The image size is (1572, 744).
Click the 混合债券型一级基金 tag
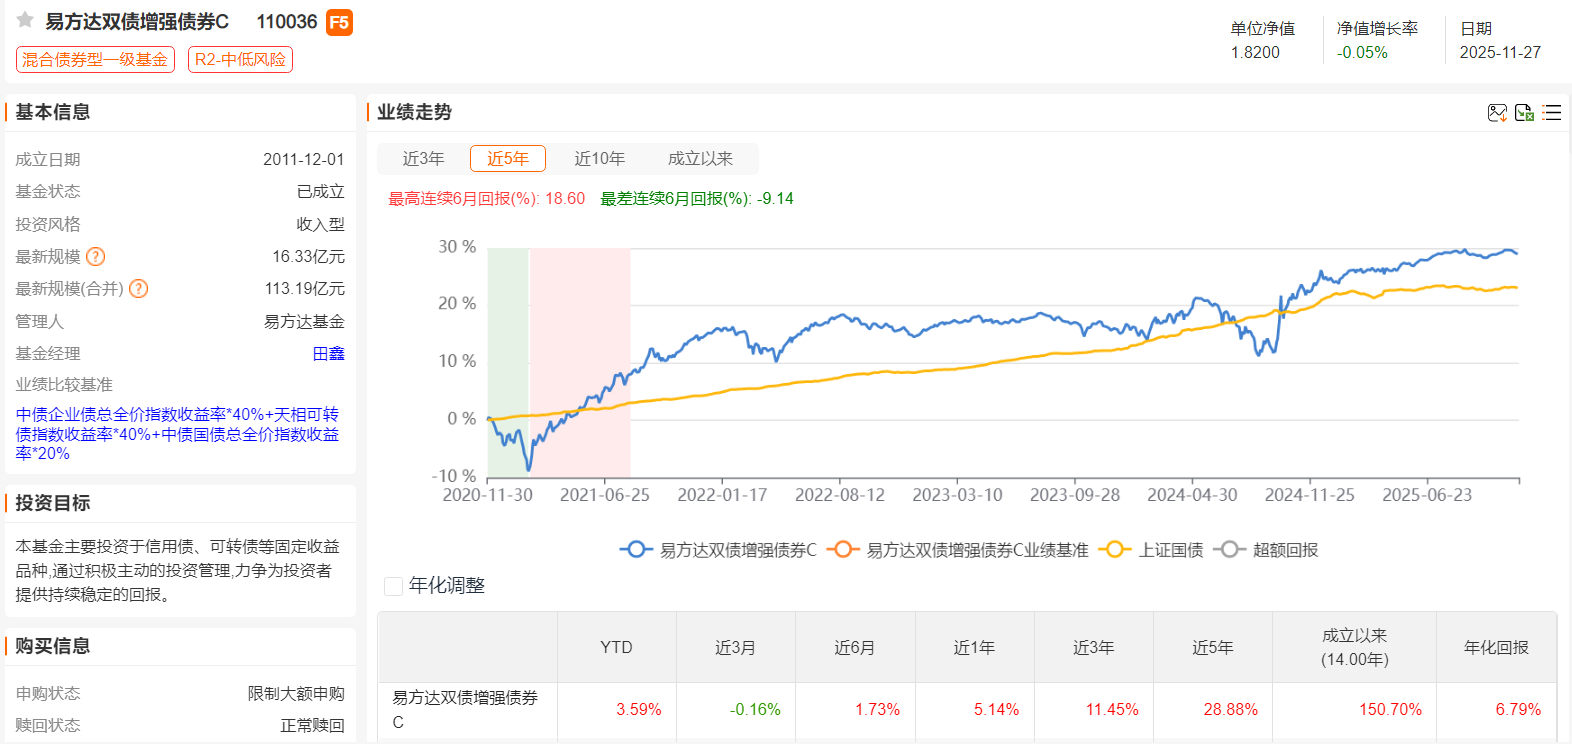pyautogui.click(x=95, y=60)
